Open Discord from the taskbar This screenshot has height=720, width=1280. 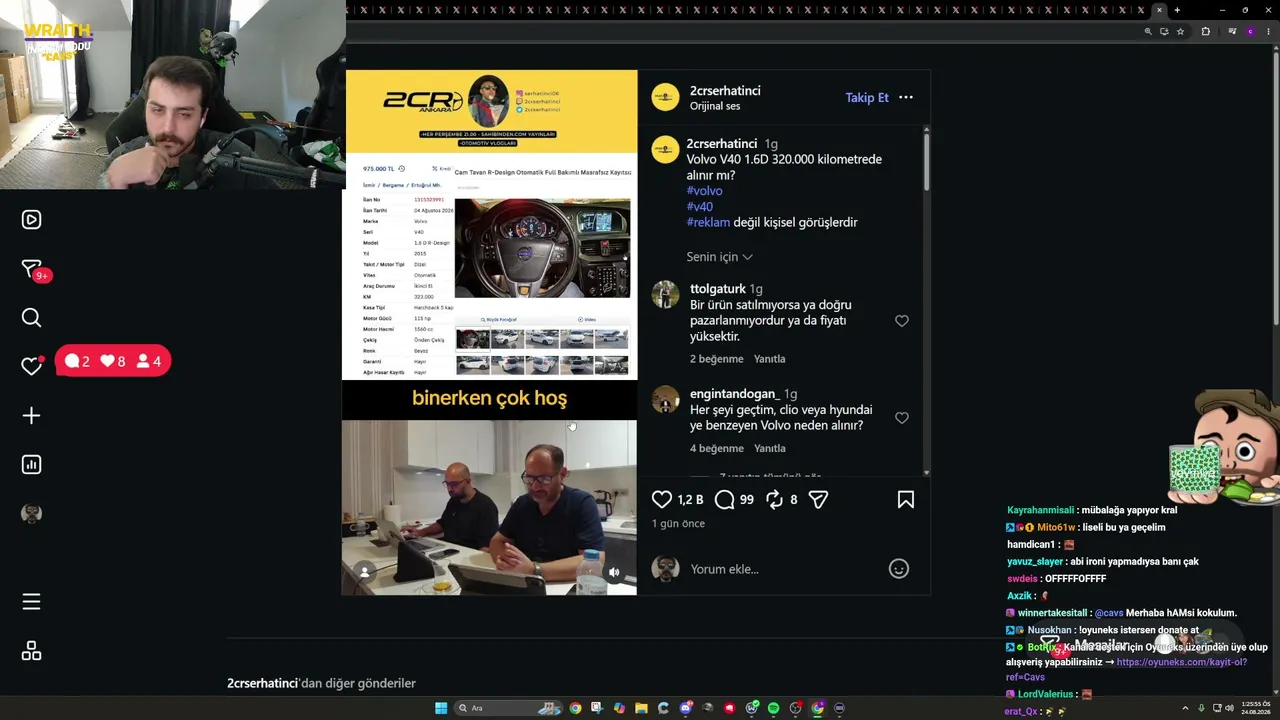tap(685, 708)
